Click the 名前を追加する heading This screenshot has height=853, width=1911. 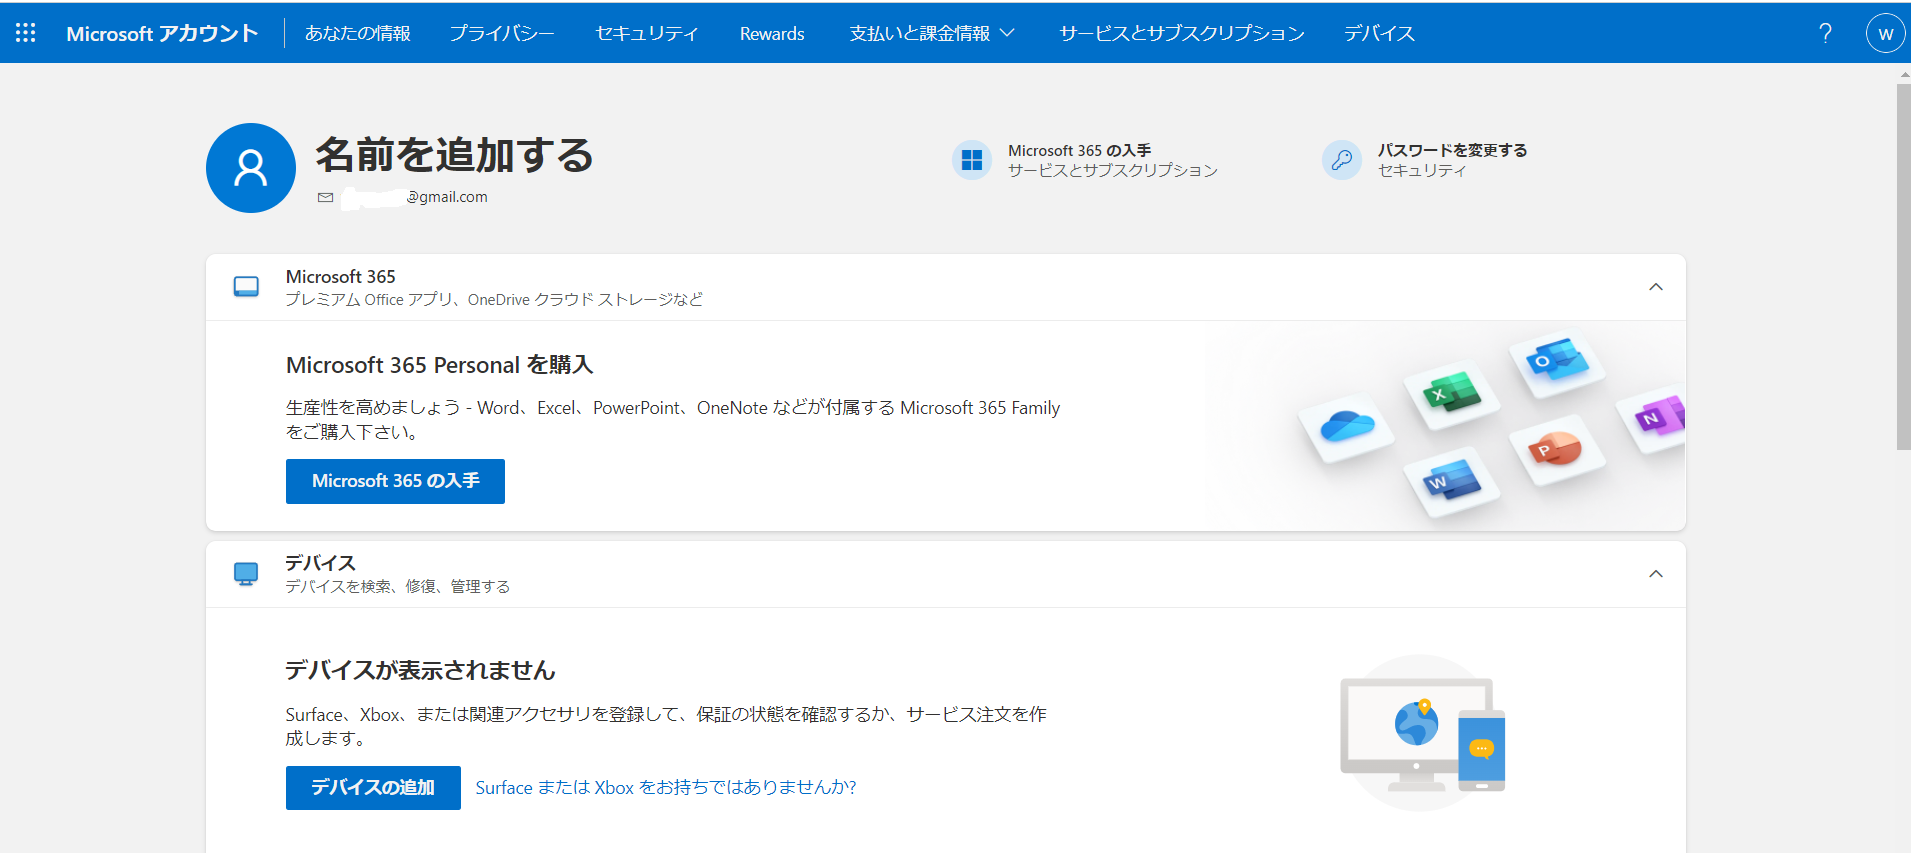455,155
